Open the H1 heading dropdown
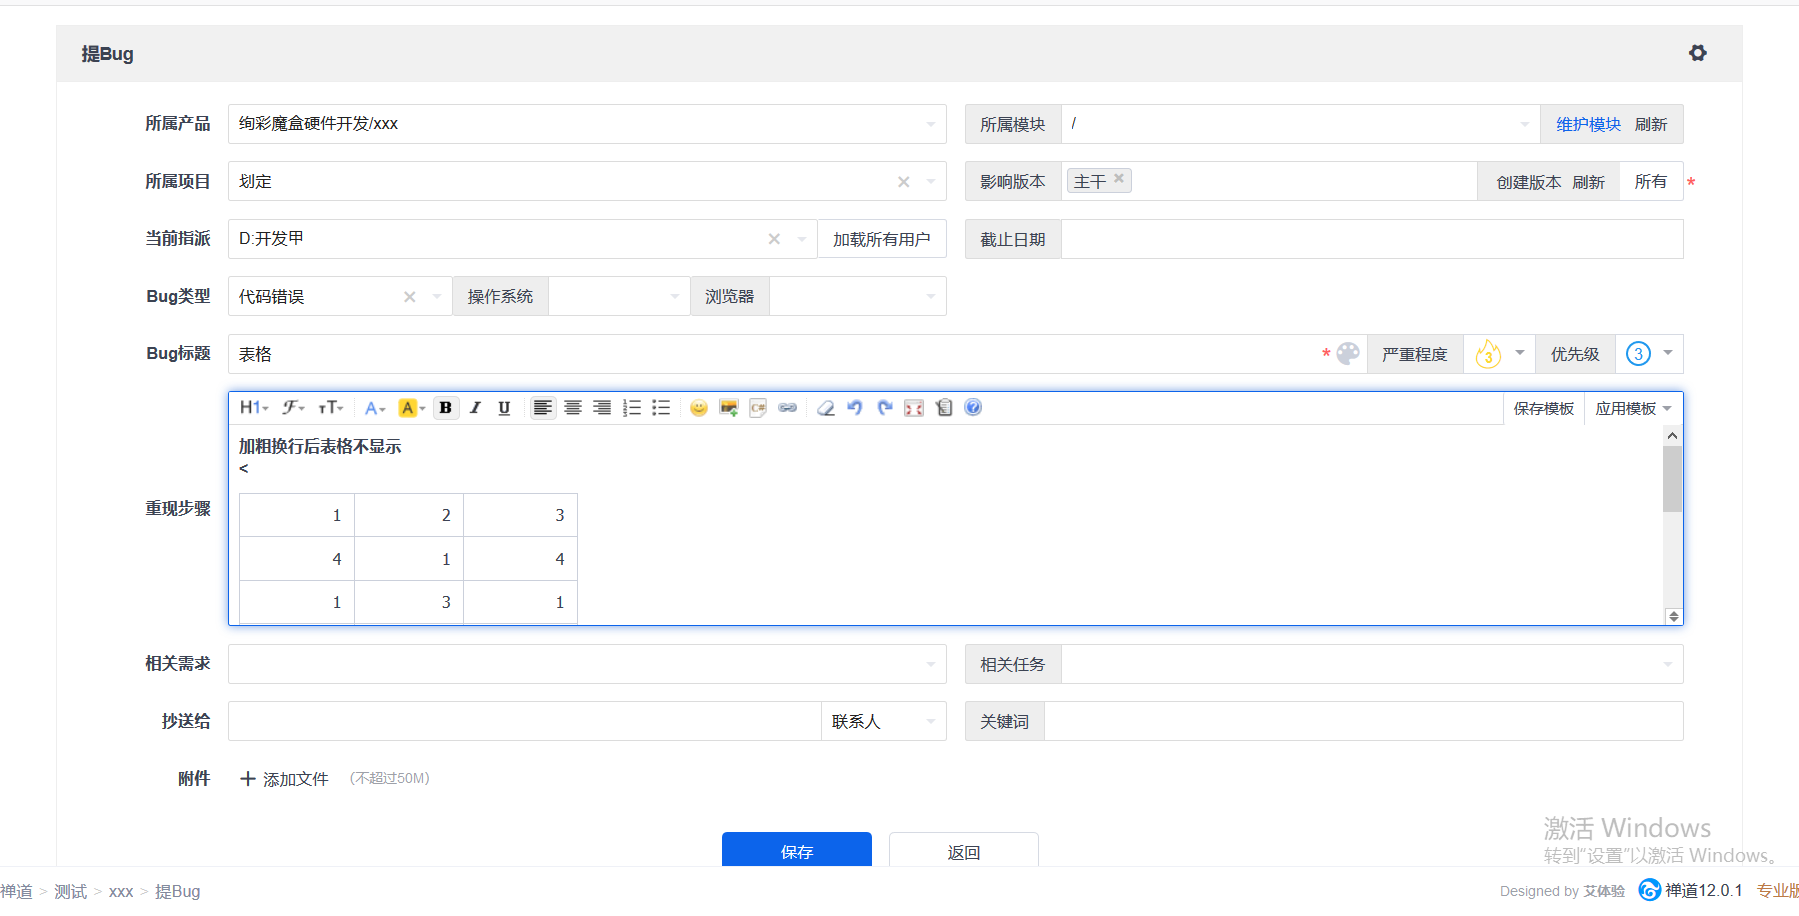Screen dimensions: 1799x916 (254, 408)
